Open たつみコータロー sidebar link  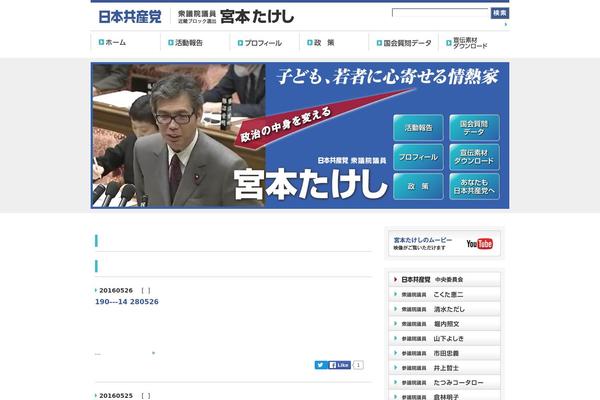444,382
